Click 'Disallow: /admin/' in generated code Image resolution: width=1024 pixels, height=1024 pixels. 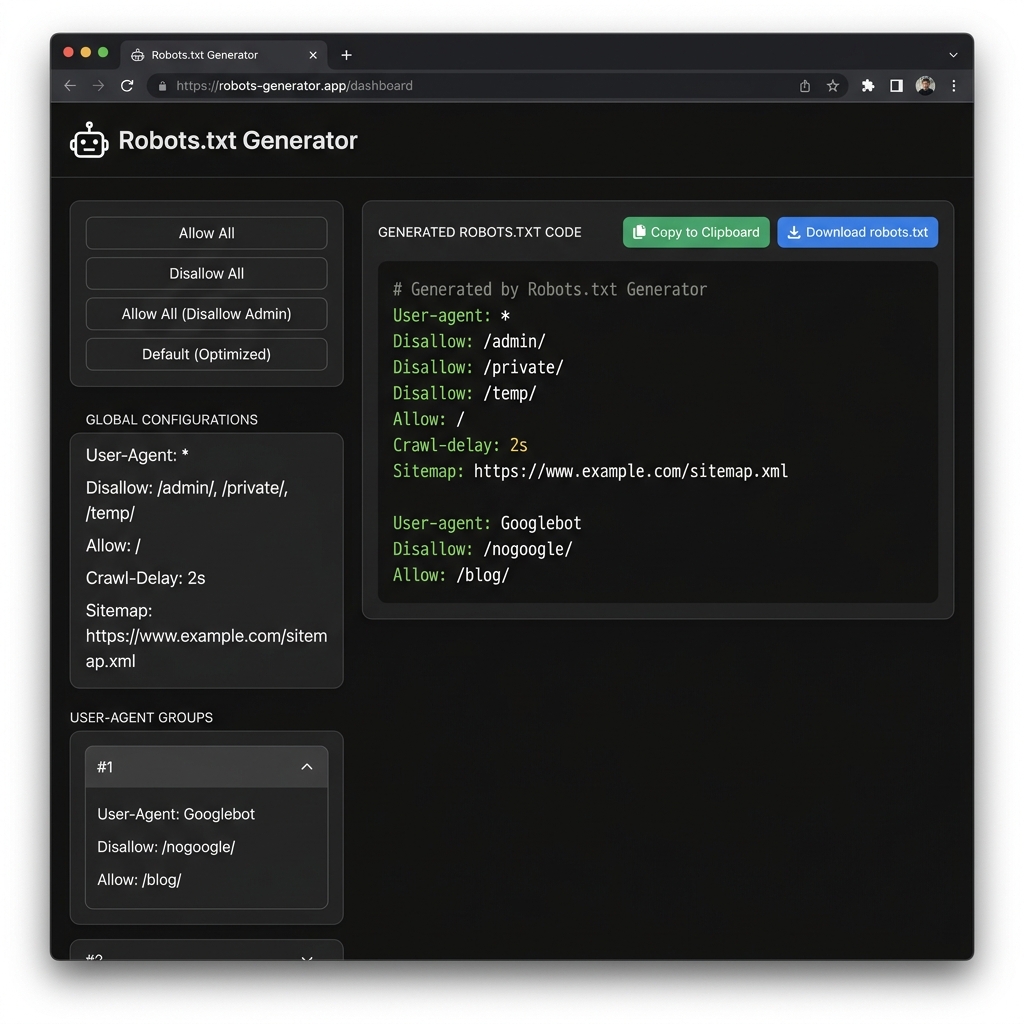pyautogui.click(x=469, y=342)
